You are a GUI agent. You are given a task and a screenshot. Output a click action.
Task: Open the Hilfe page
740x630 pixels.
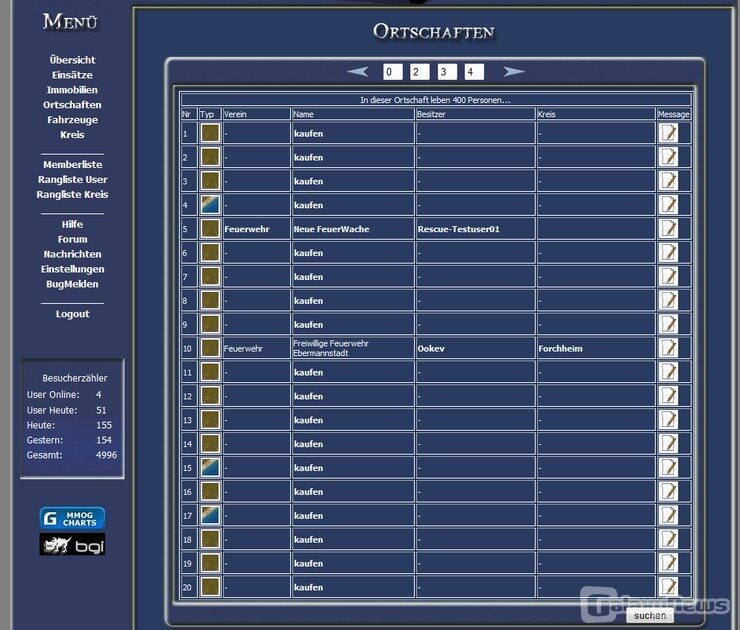(x=72, y=224)
